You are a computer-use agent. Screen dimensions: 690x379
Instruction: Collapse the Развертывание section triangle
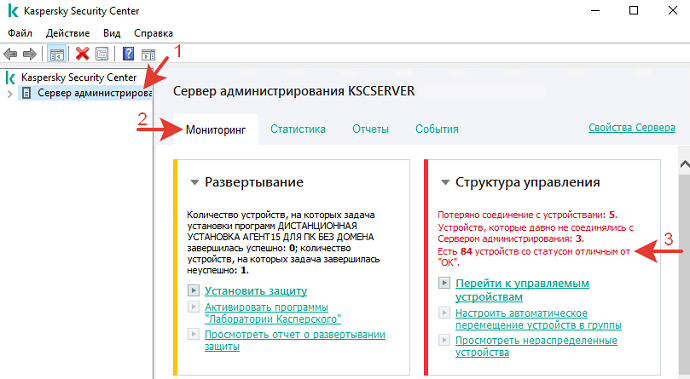click(x=195, y=182)
